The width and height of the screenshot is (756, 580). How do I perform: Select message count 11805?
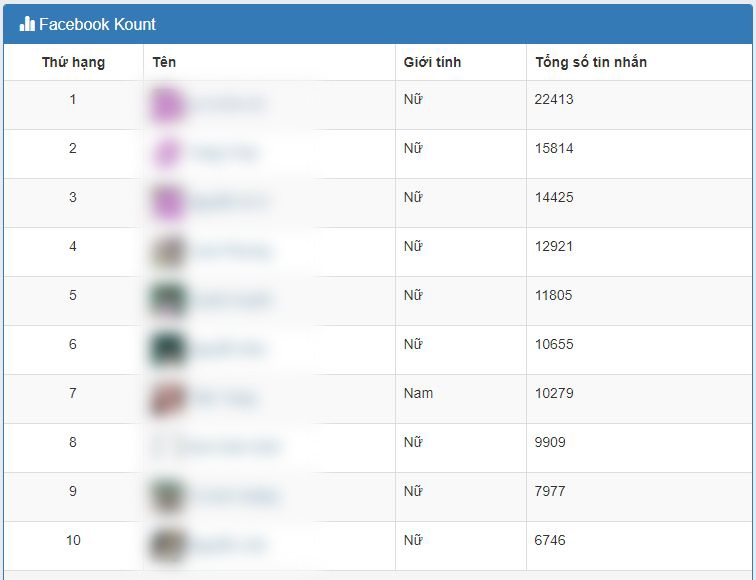pos(554,295)
